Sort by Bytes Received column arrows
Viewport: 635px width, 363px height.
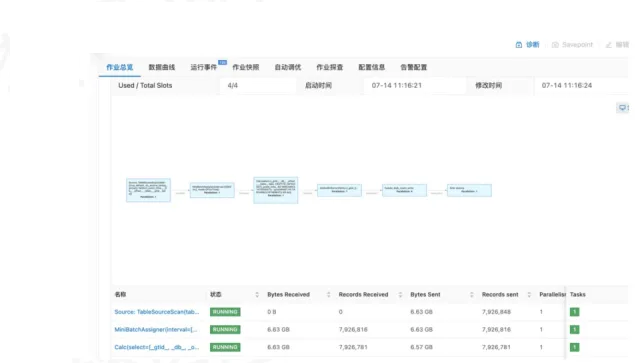point(328,295)
